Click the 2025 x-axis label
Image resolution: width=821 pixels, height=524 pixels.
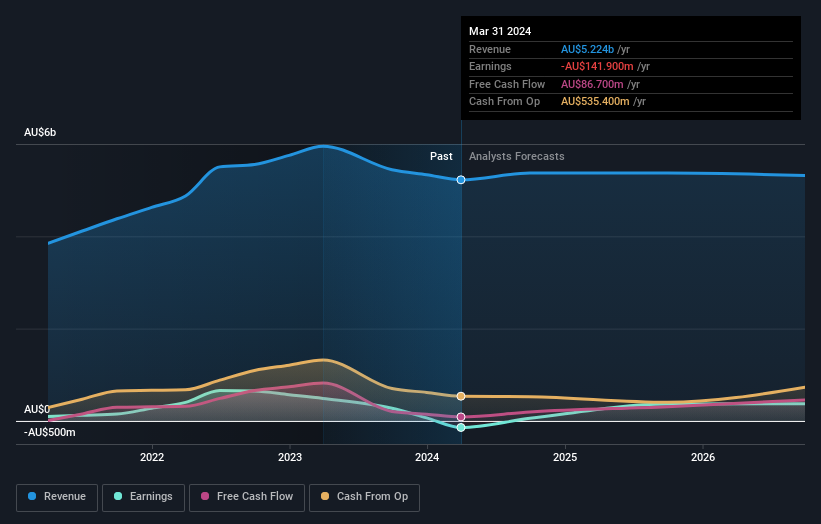(x=565, y=457)
